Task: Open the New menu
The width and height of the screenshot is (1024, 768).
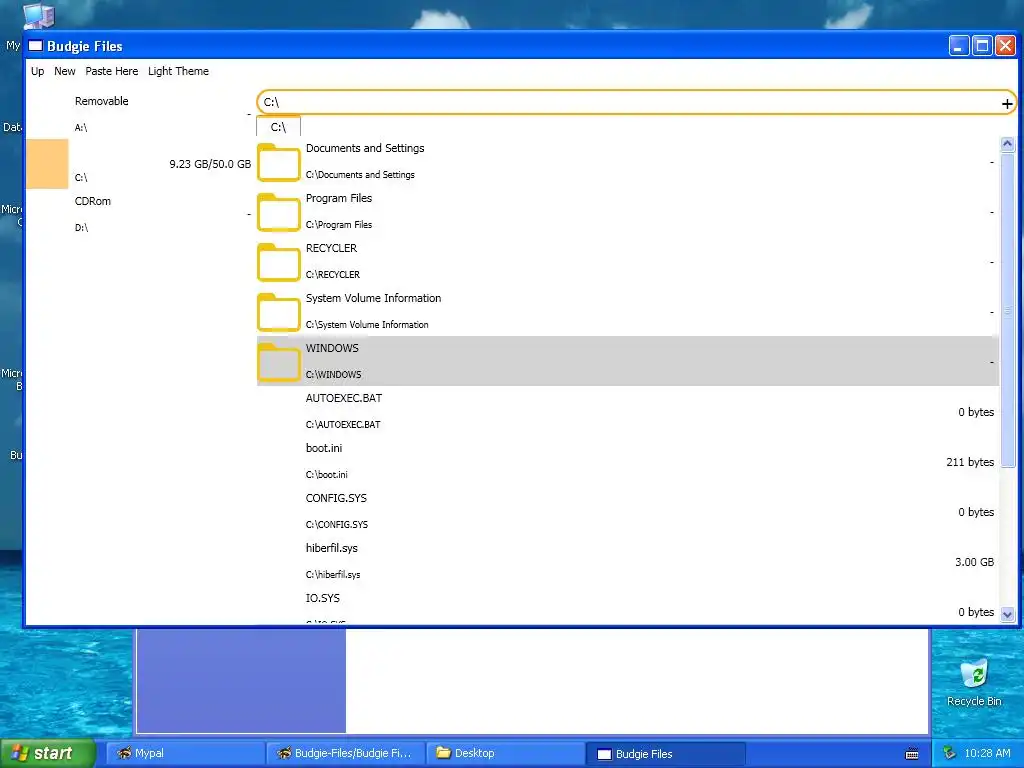Action: click(65, 71)
